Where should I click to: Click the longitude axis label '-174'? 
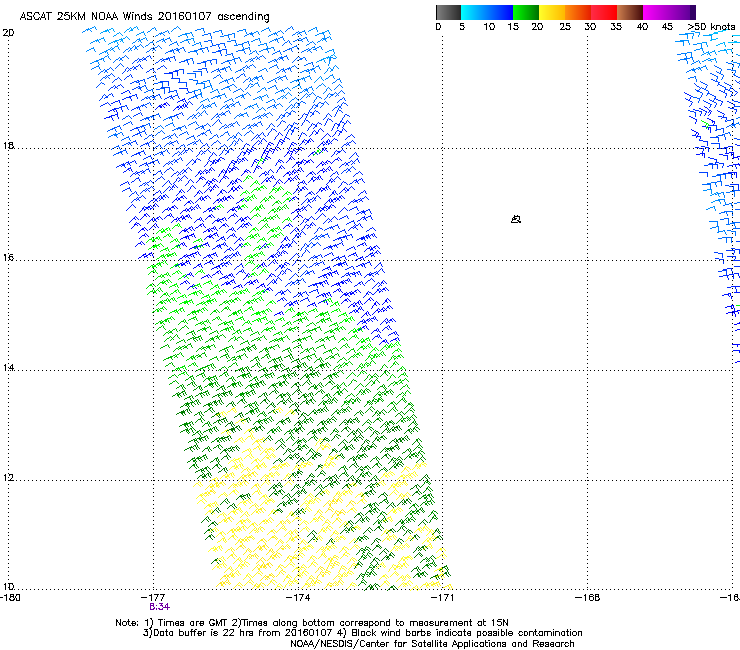pyautogui.click(x=298, y=598)
